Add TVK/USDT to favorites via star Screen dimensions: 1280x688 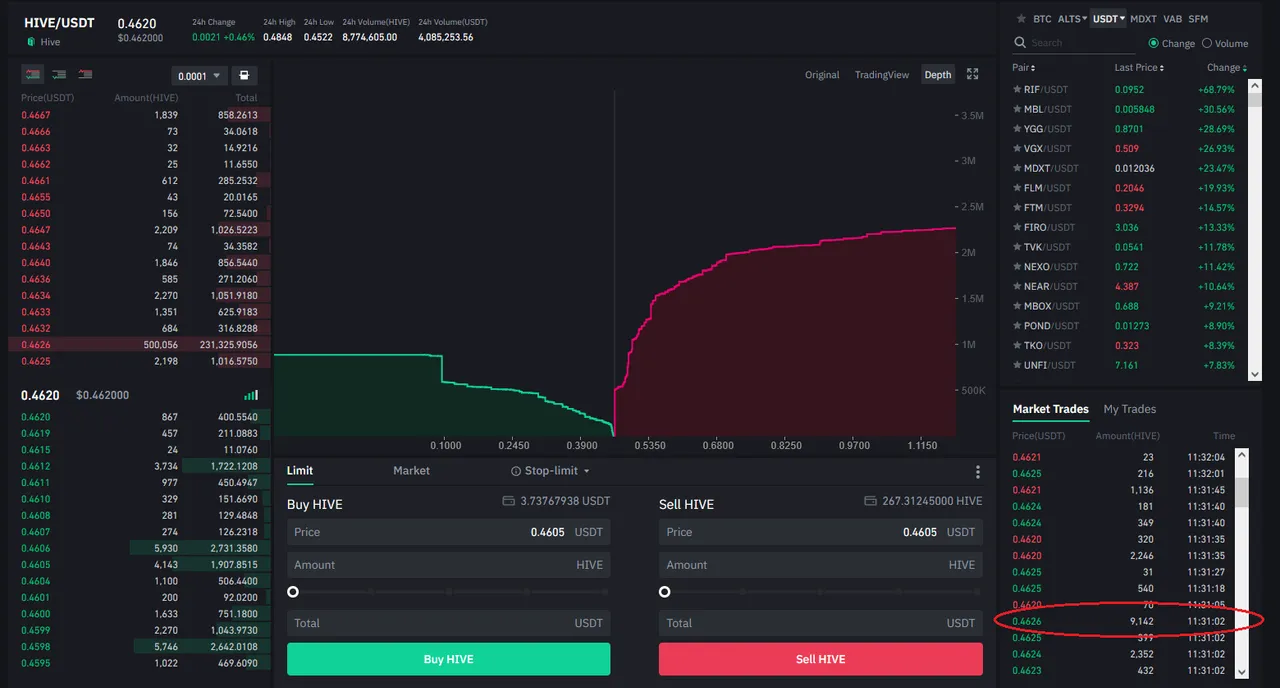(x=1018, y=247)
